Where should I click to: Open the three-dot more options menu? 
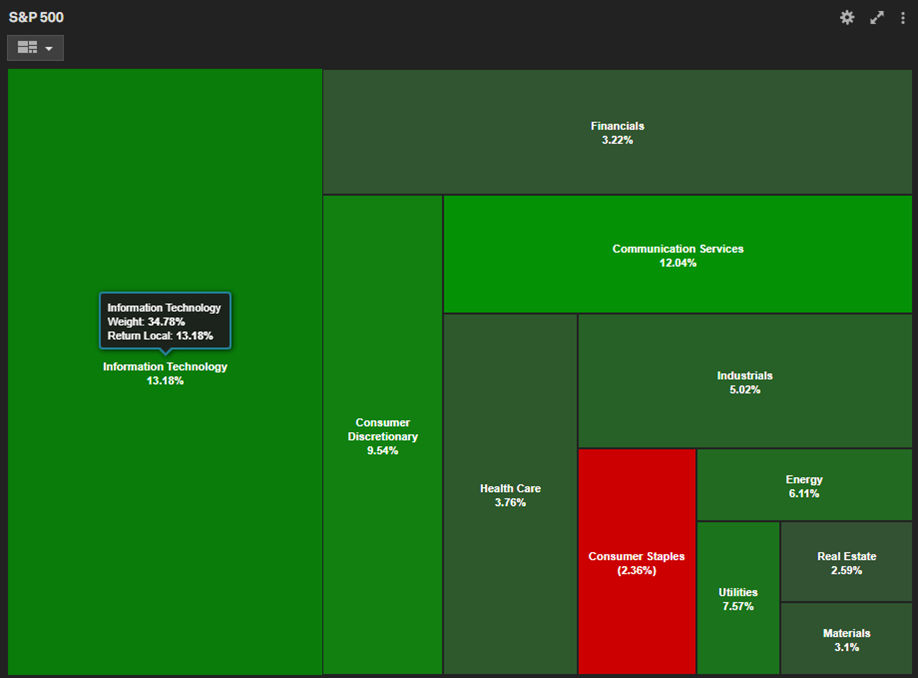[903, 17]
